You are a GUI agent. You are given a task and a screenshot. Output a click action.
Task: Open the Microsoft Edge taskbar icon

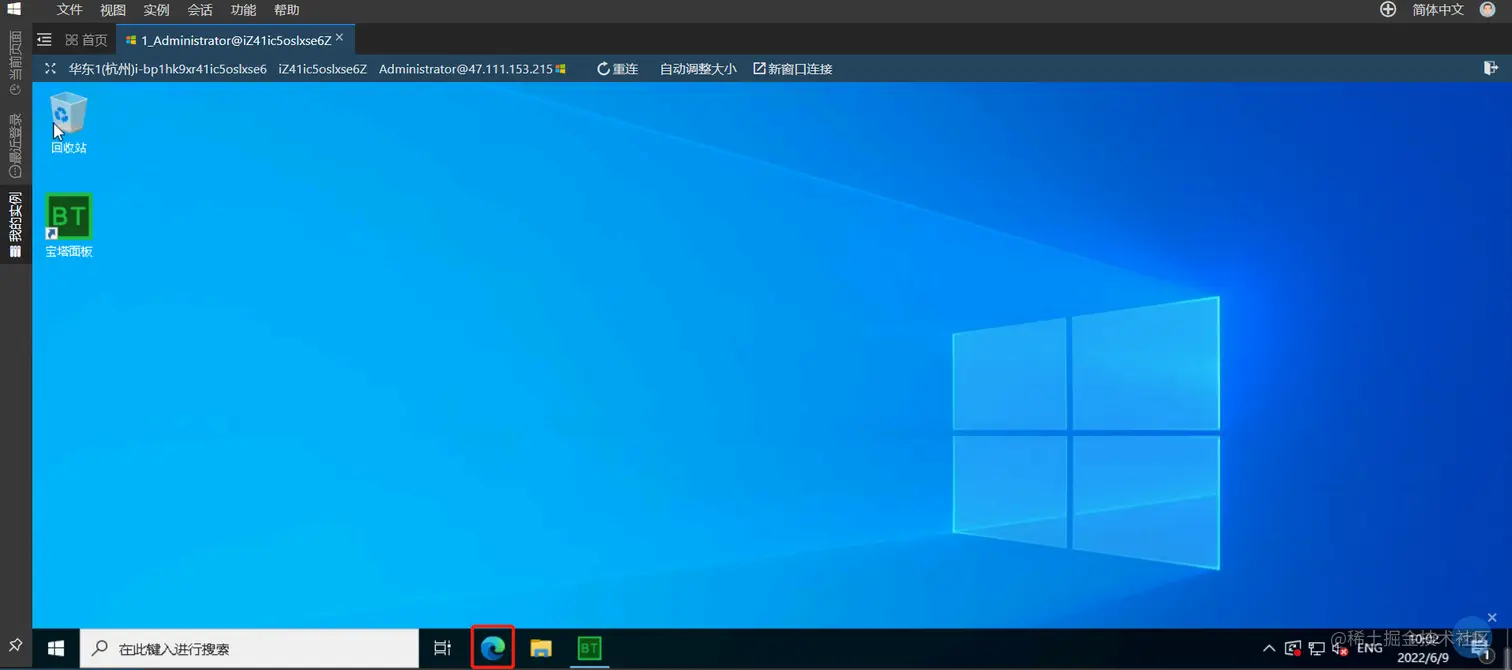(x=492, y=648)
